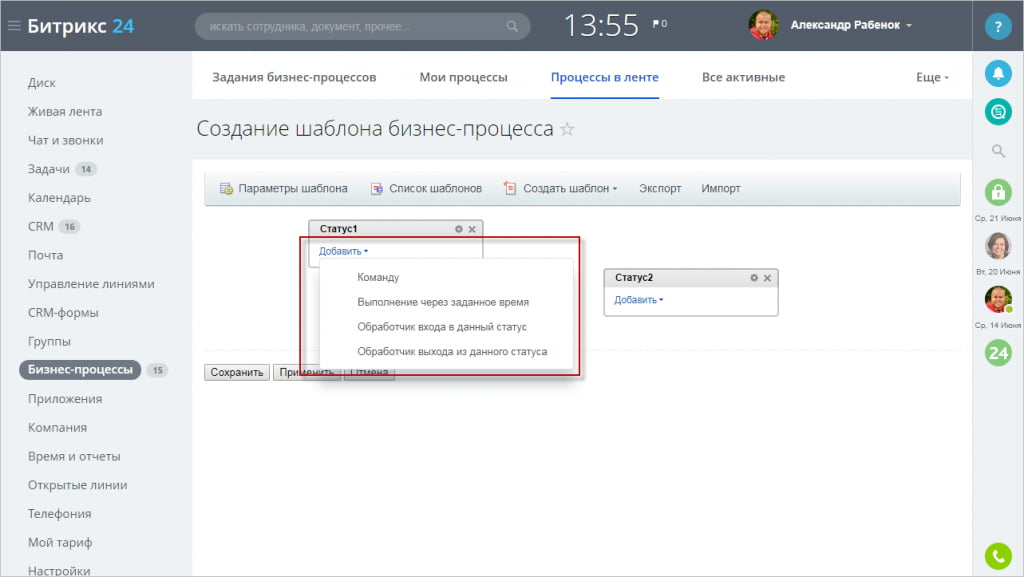Click the Сохранить button
The width and height of the screenshot is (1024, 577).
(x=236, y=372)
